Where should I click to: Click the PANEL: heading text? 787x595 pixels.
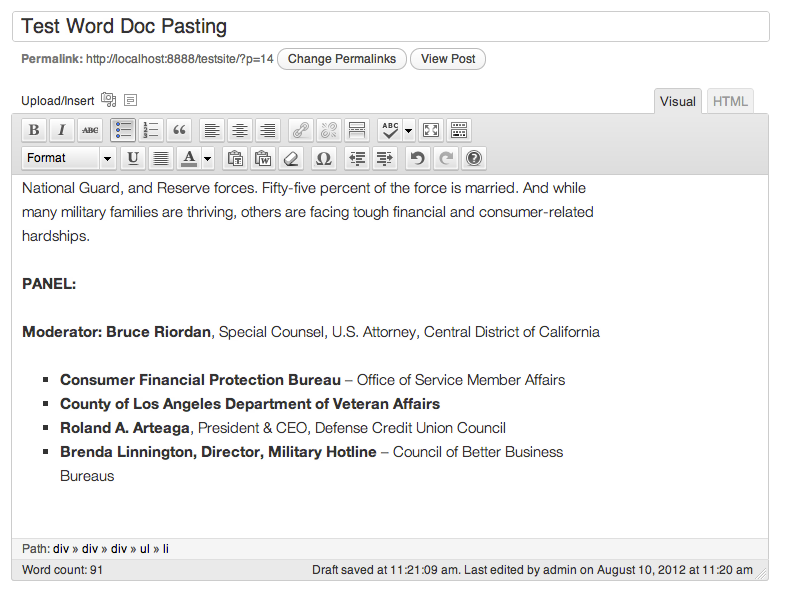click(49, 284)
